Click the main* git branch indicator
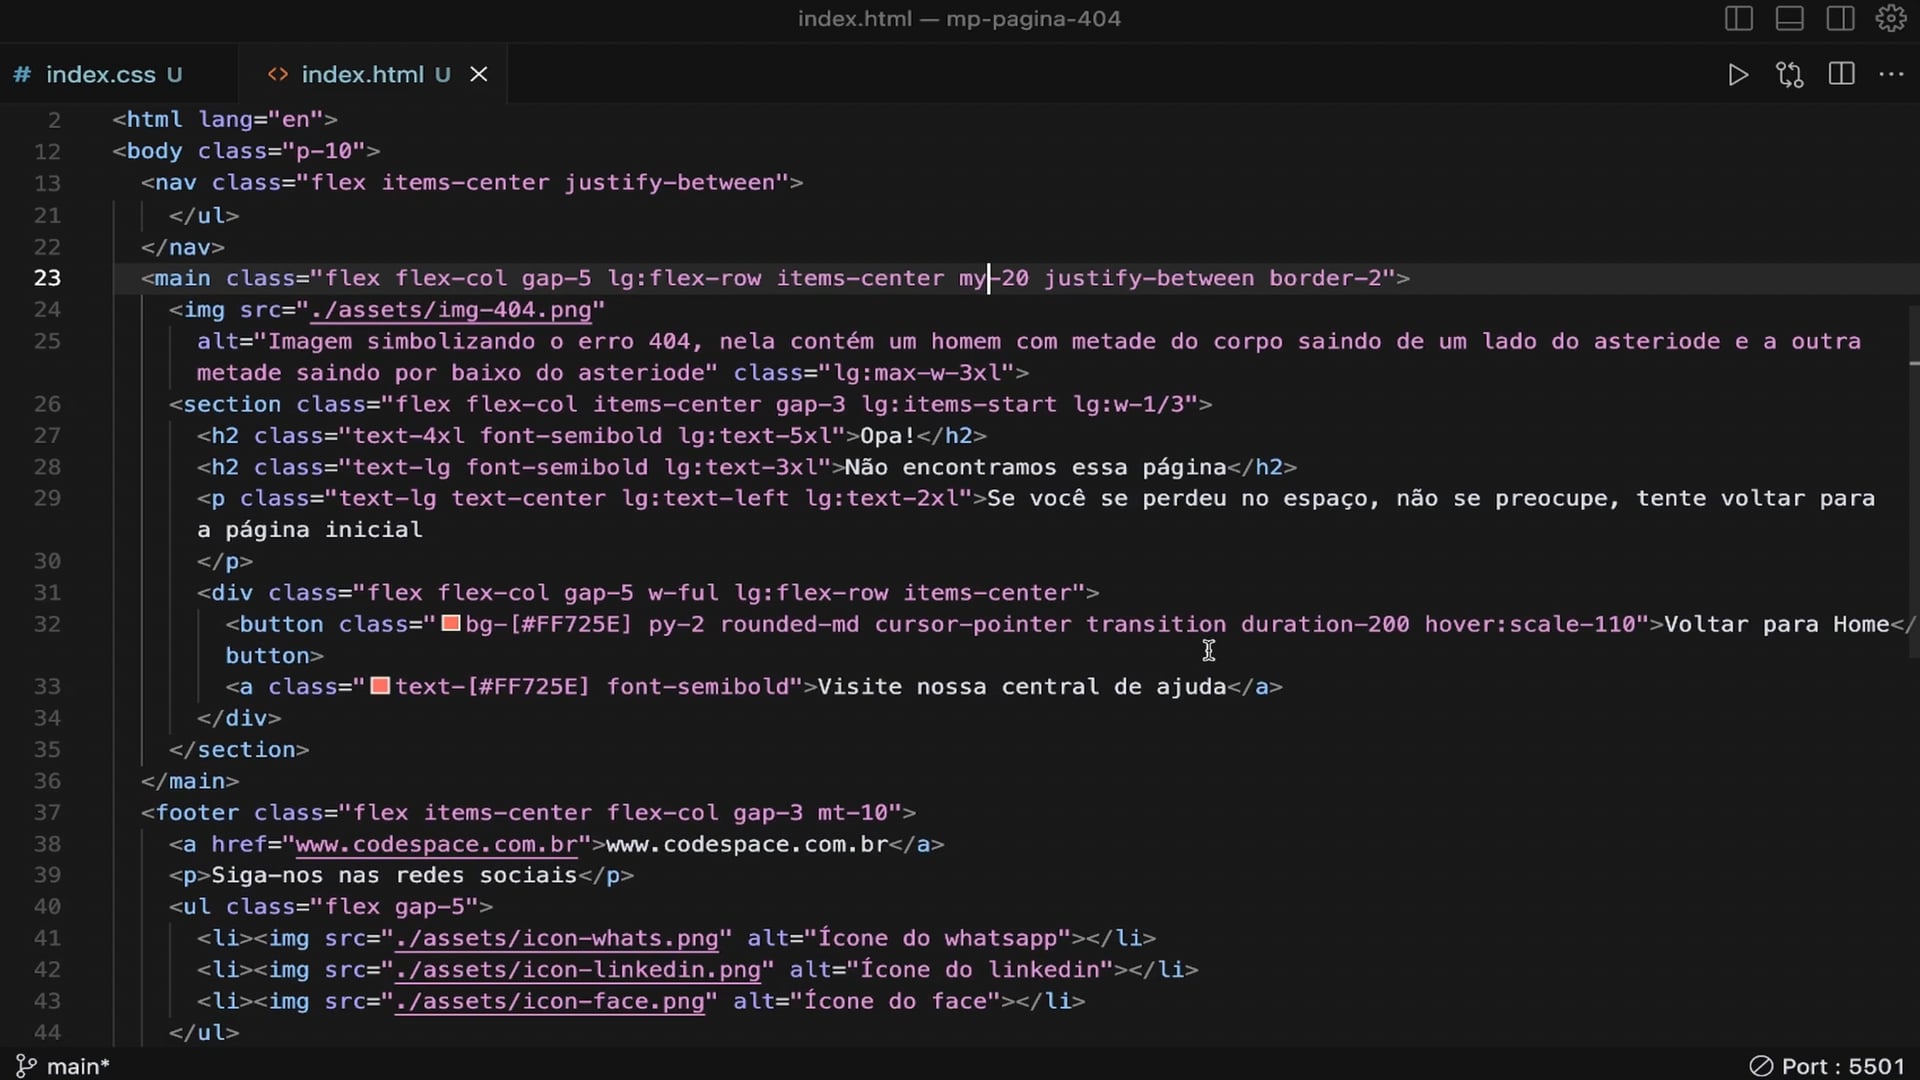This screenshot has width=1920, height=1080. click(x=63, y=1066)
